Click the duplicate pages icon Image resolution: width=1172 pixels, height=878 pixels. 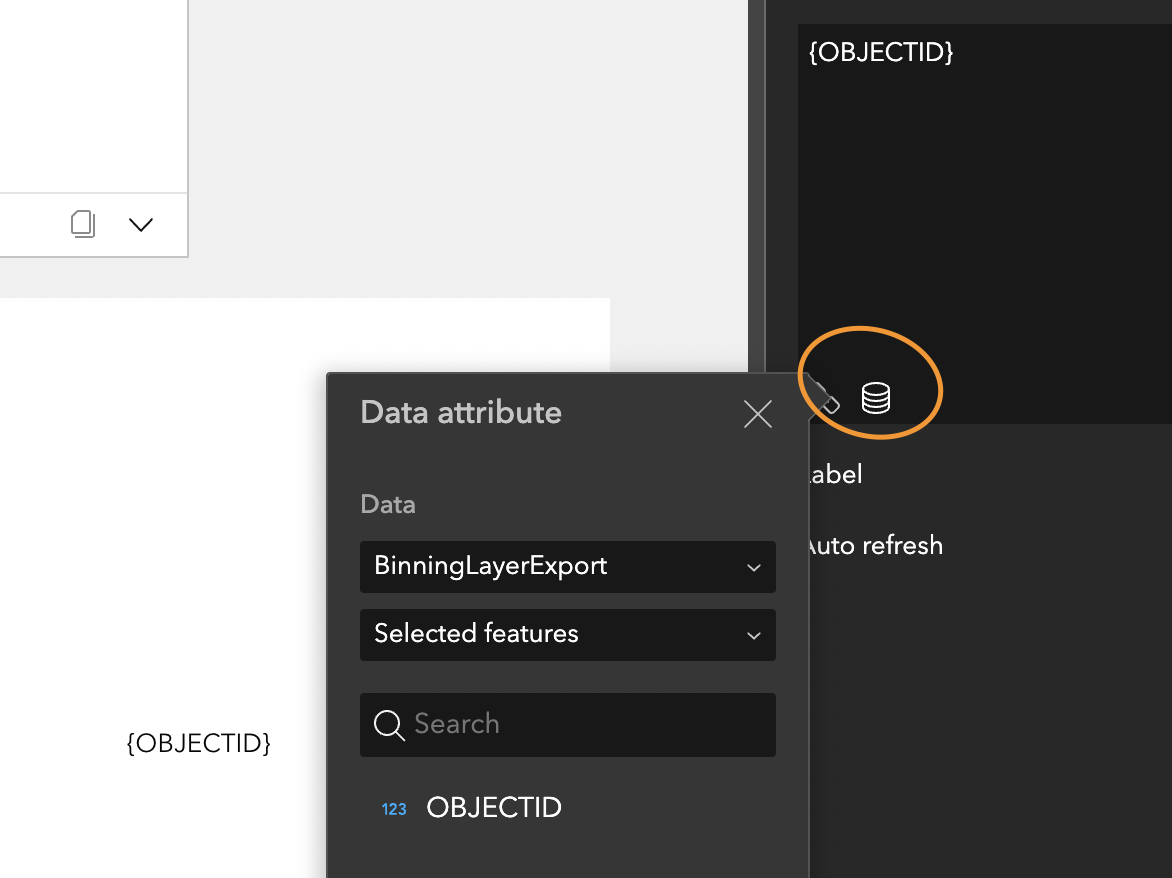click(83, 223)
